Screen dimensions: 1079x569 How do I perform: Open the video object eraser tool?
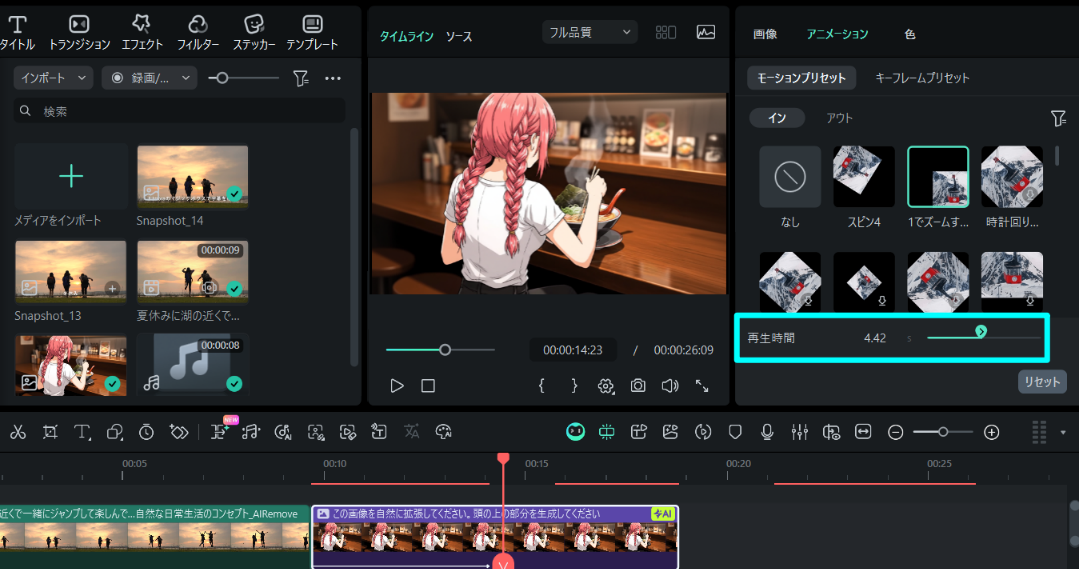(348, 432)
